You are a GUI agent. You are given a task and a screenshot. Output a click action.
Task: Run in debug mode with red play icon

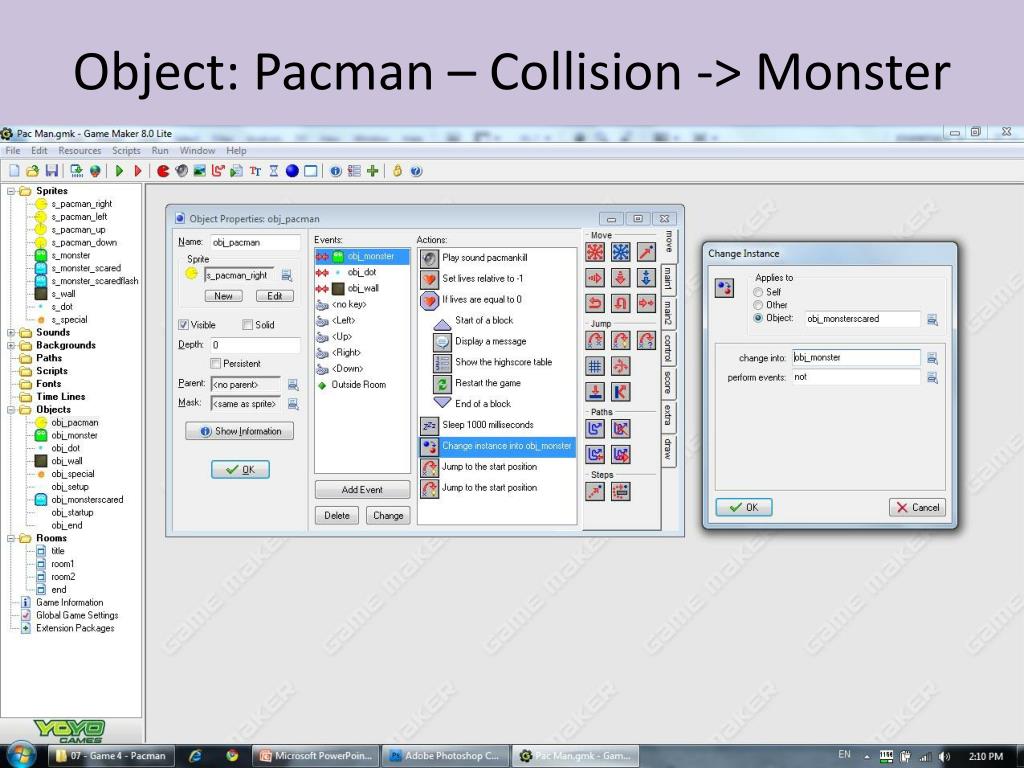click(138, 171)
